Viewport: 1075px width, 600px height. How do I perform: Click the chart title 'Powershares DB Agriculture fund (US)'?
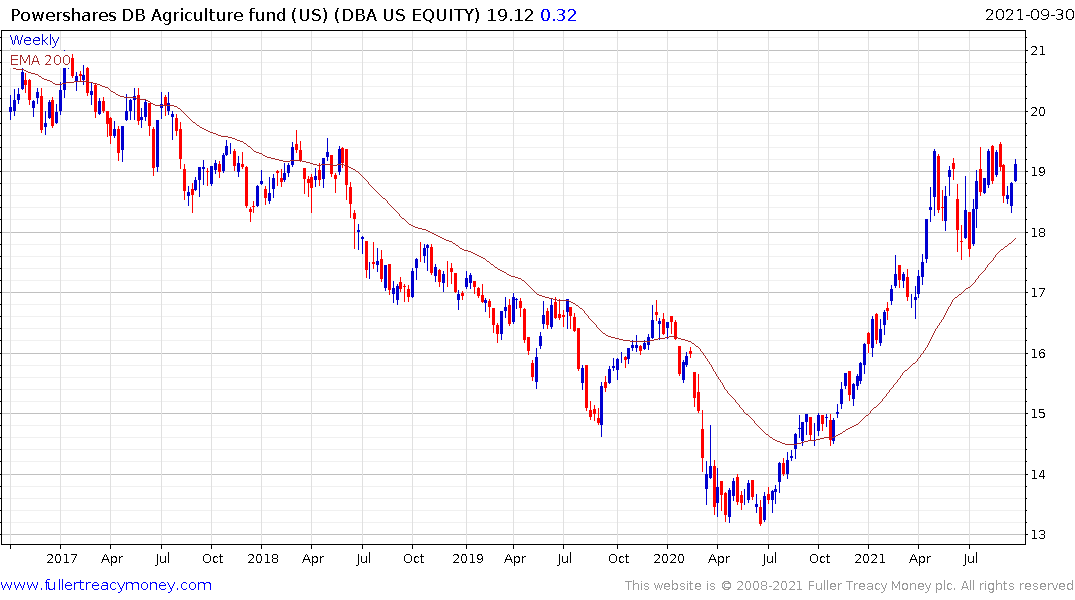click(x=169, y=14)
